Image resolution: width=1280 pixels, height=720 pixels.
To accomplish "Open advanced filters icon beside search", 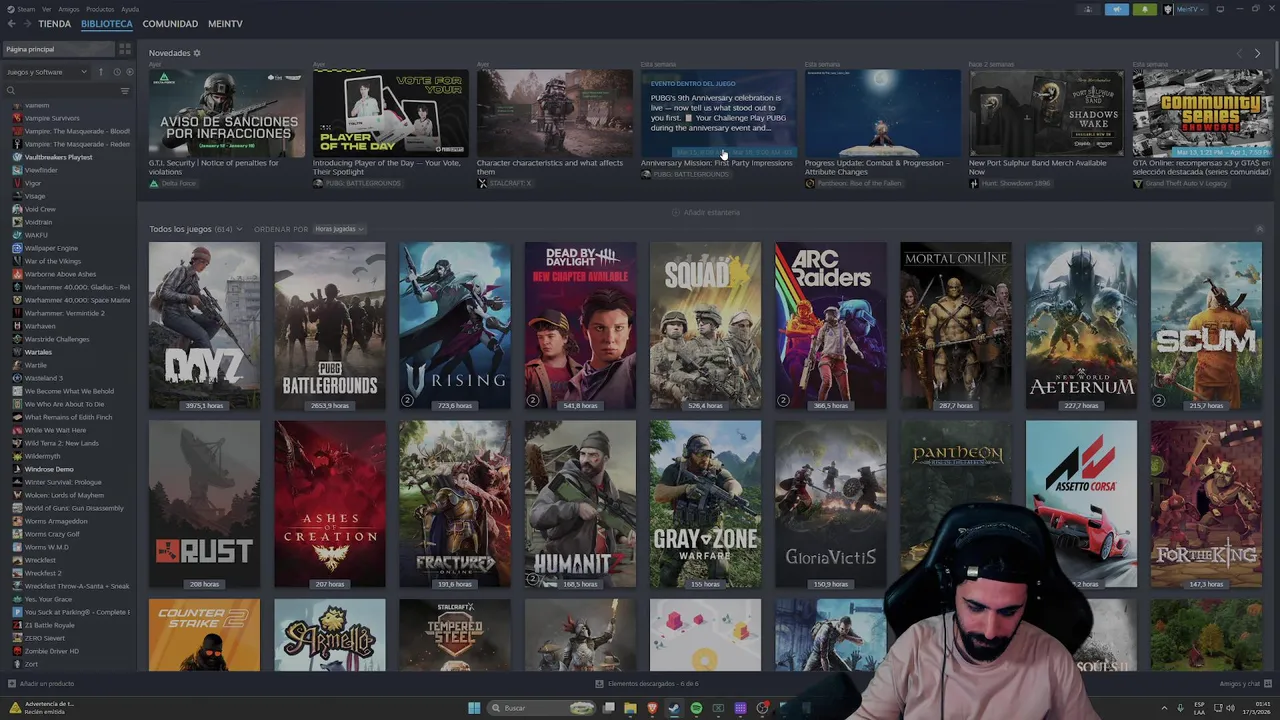I will [x=125, y=91].
